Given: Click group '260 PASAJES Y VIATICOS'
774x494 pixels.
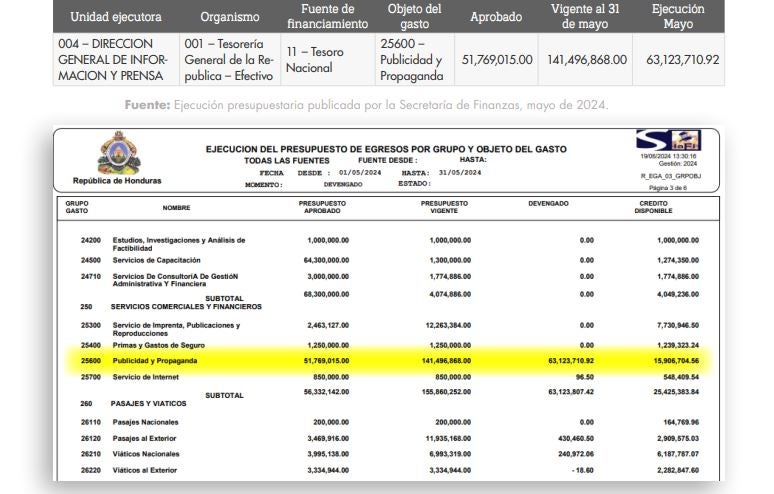Looking at the screenshot, I should [133, 404].
